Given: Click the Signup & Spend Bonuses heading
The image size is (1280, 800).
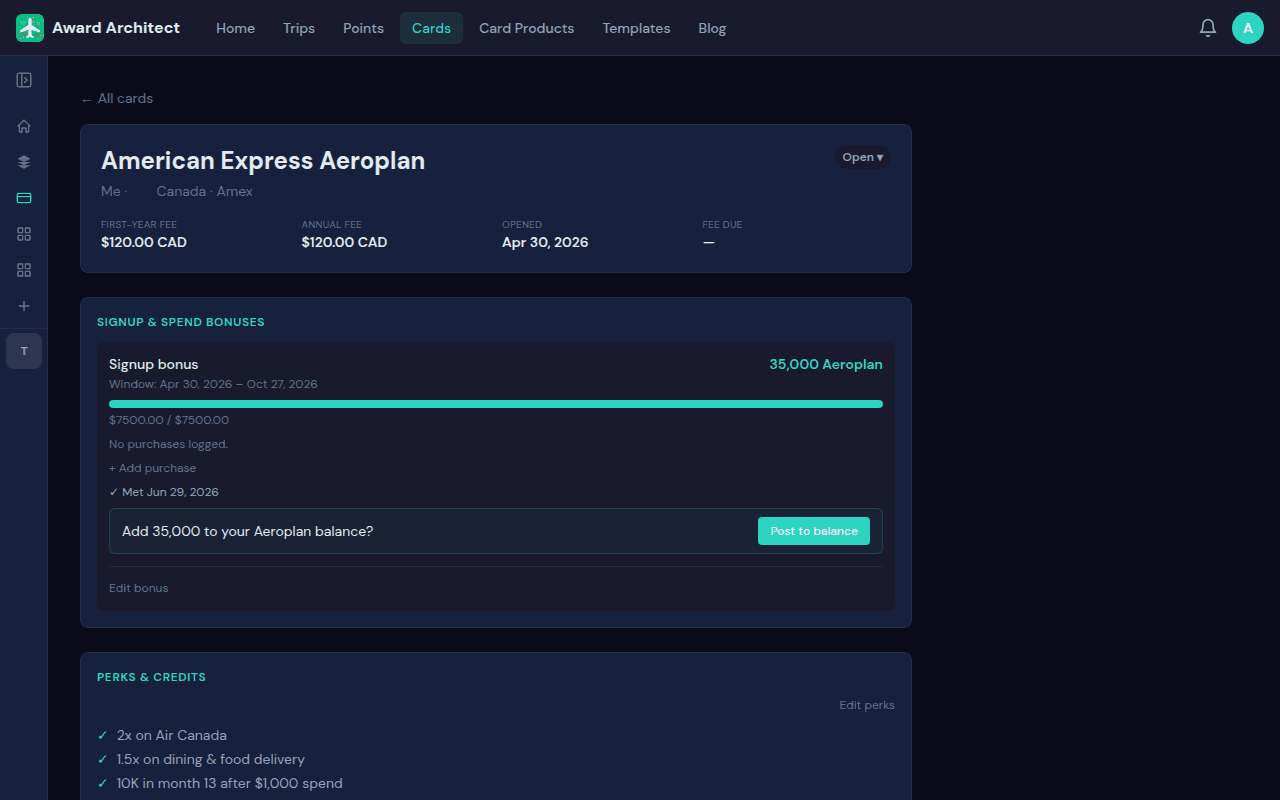Looking at the screenshot, I should [181, 322].
